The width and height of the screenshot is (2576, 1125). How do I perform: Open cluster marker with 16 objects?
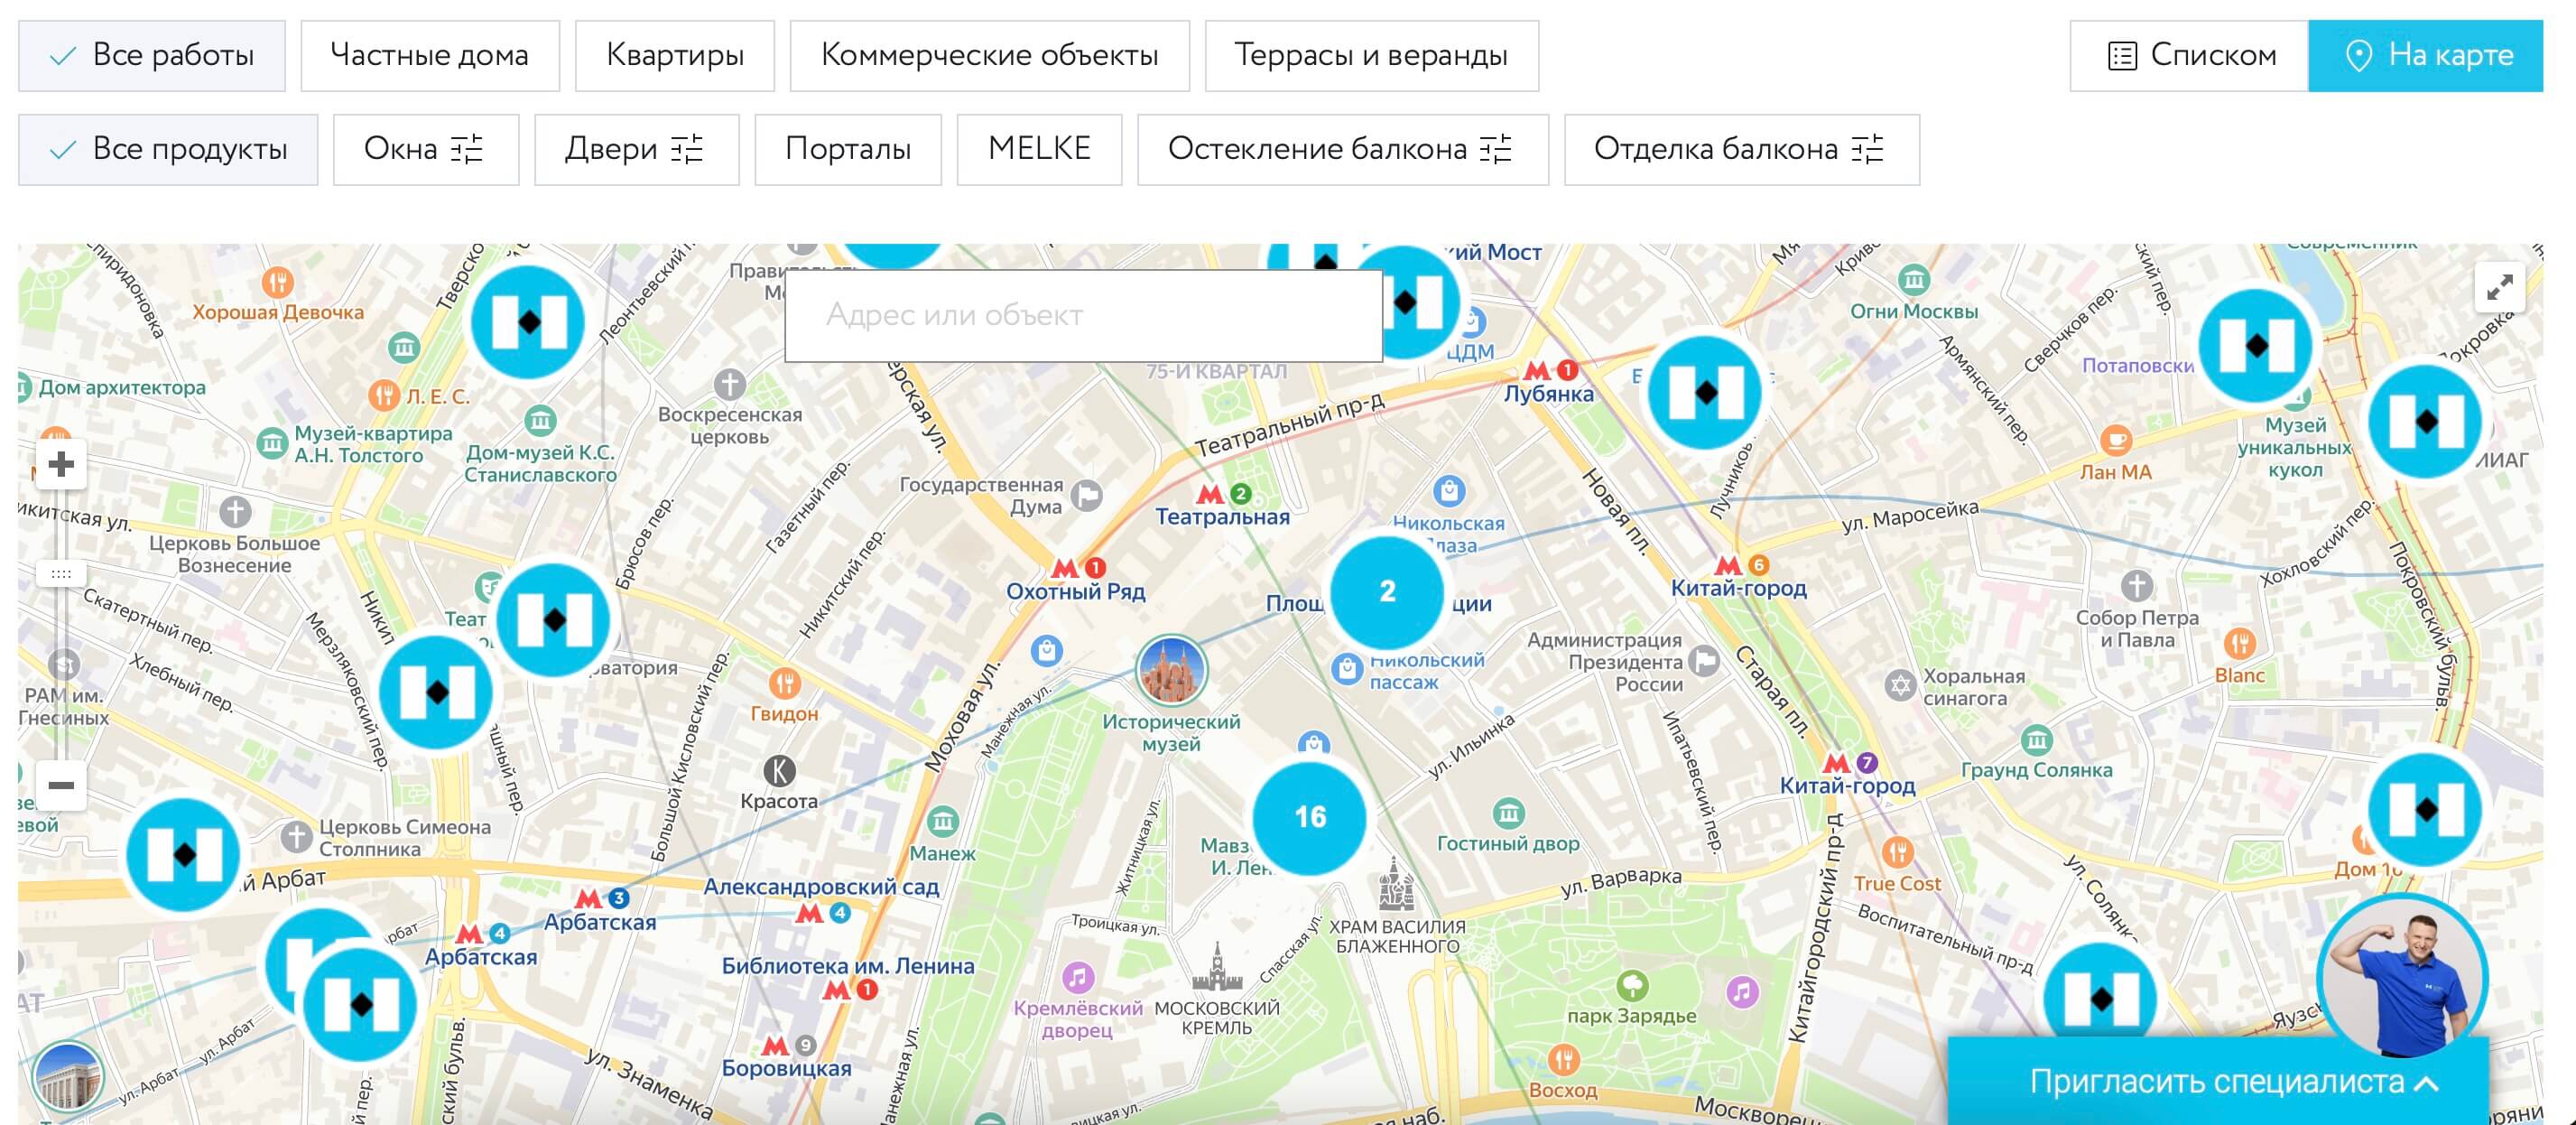[1310, 818]
